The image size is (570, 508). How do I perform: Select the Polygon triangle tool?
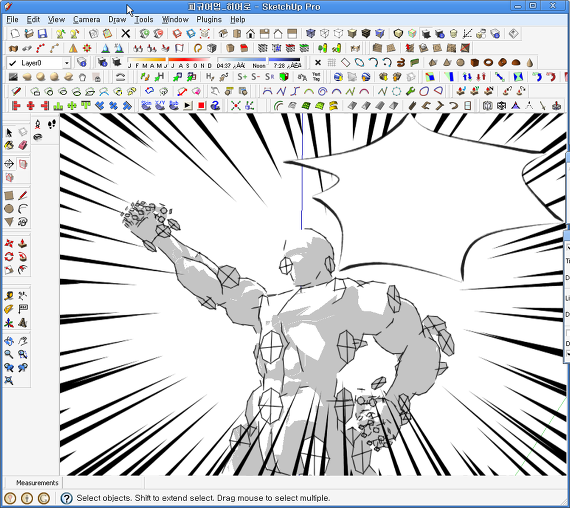click(9, 222)
